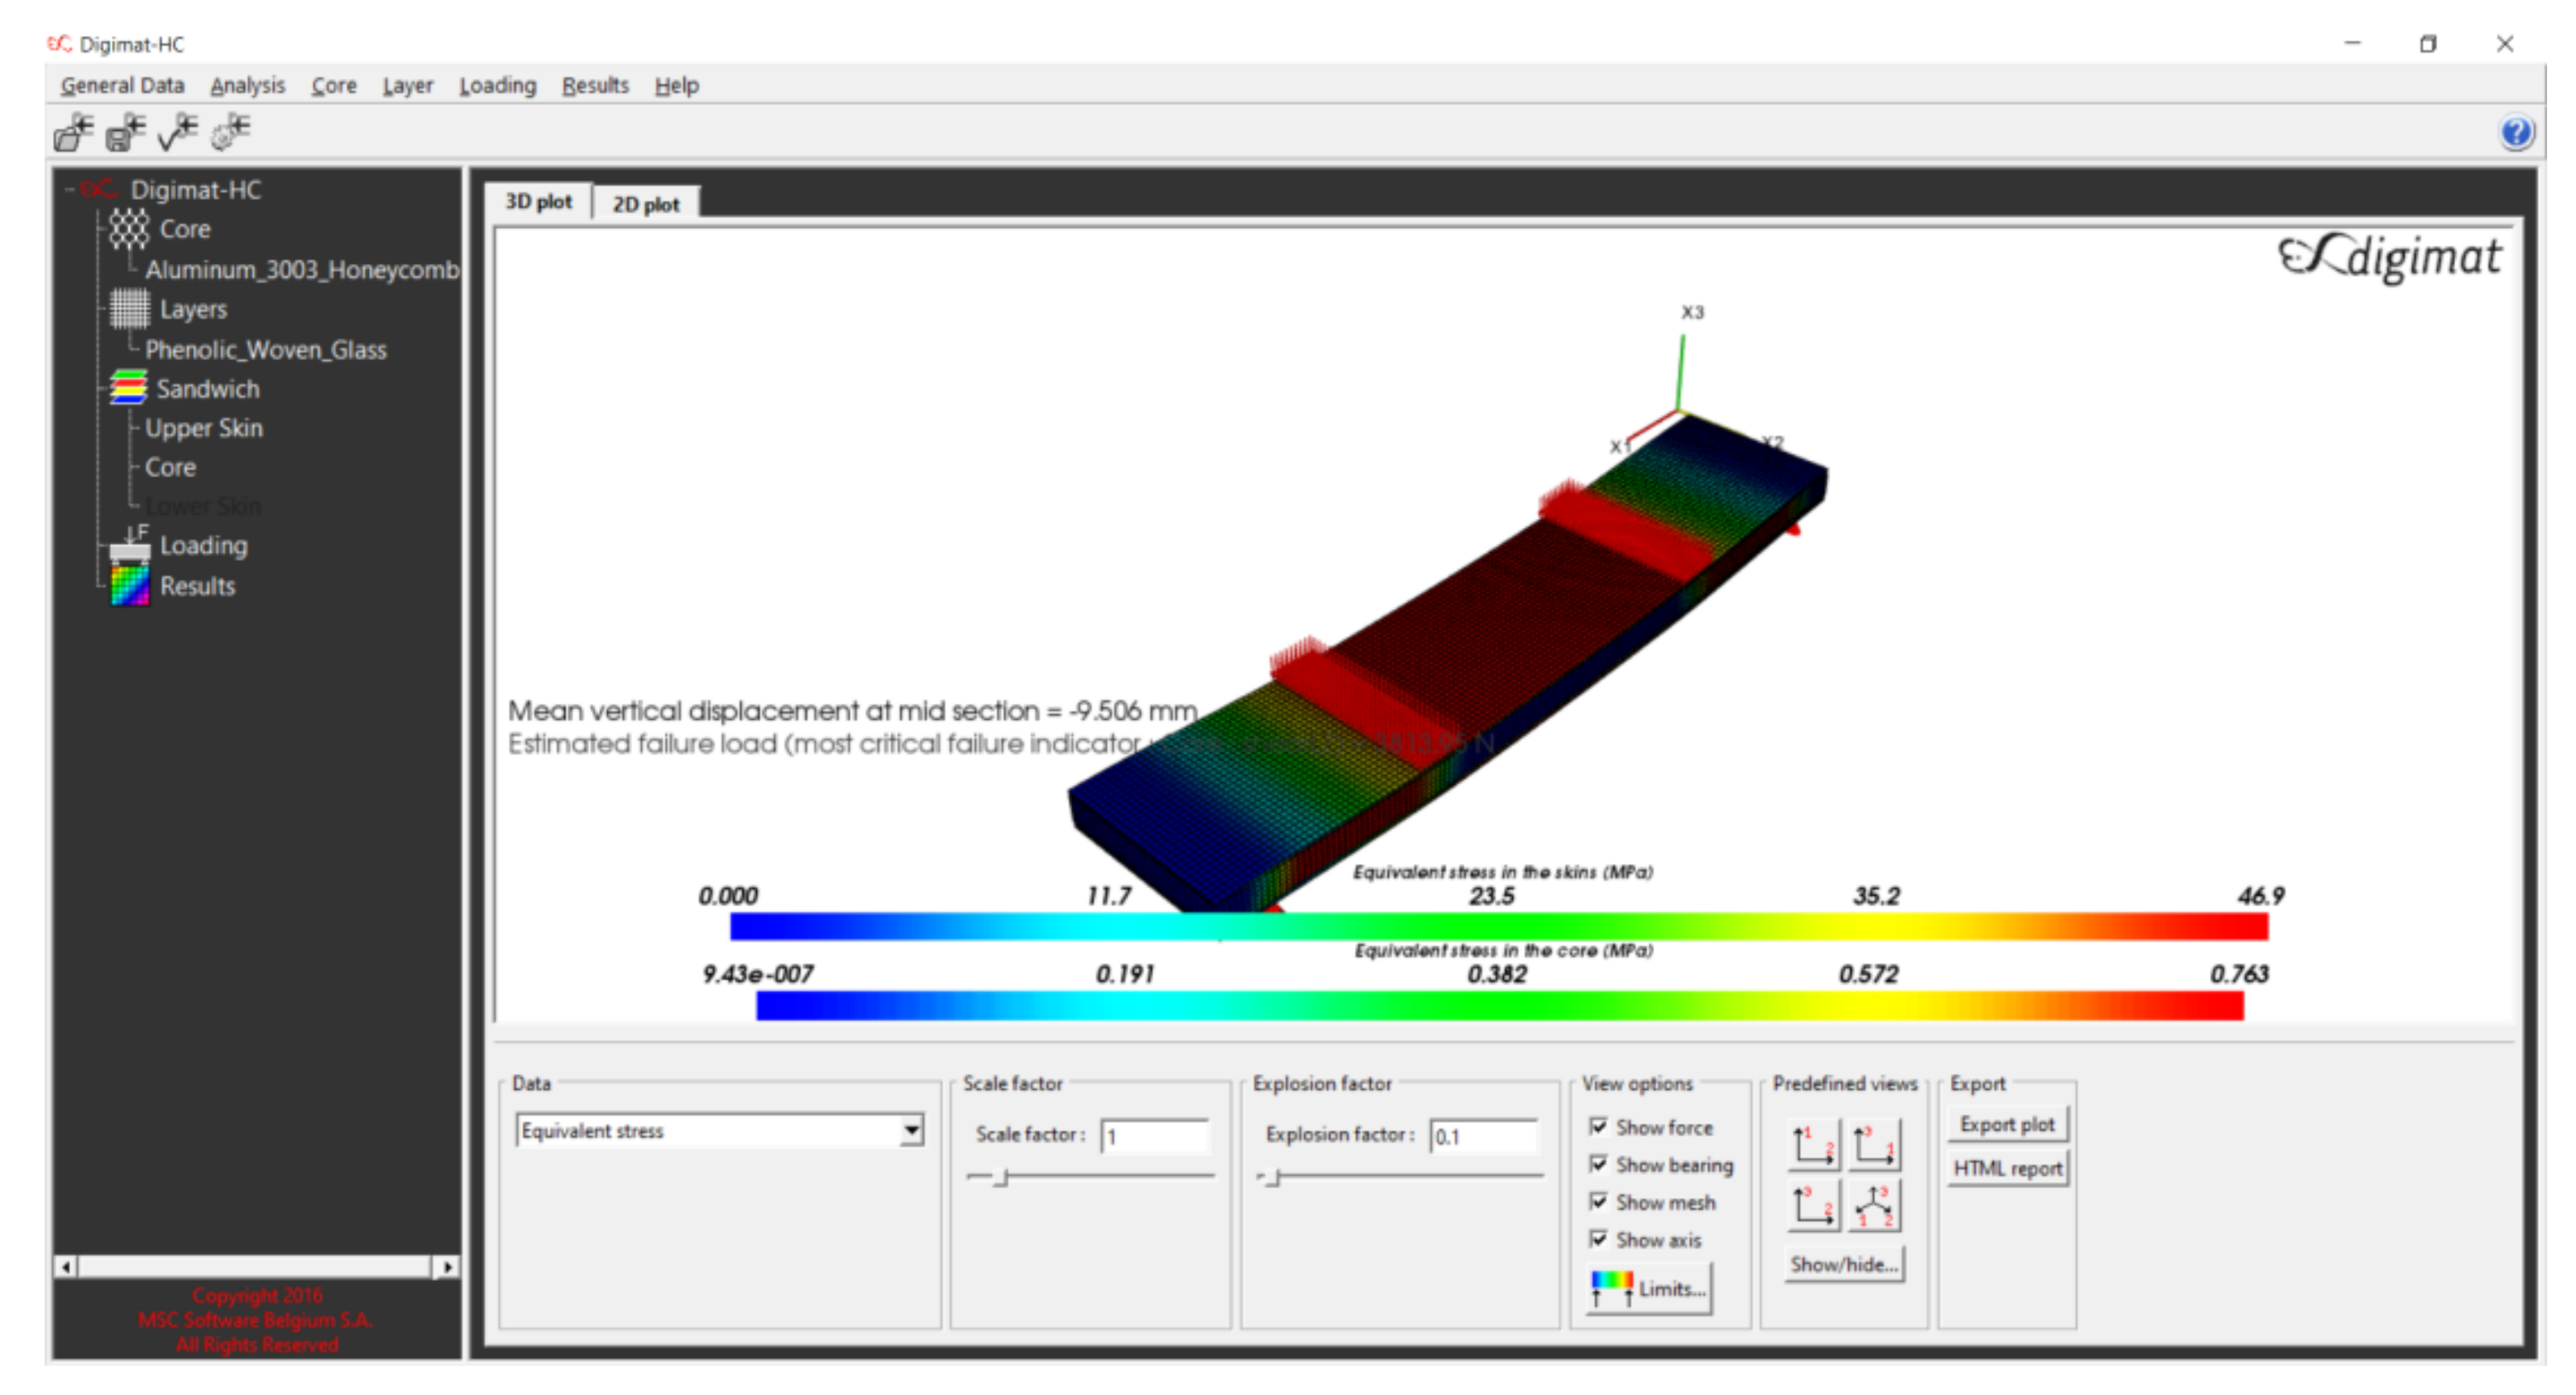Switch to the 2D plot tab
This screenshot has width=2576, height=1395.
click(x=645, y=204)
